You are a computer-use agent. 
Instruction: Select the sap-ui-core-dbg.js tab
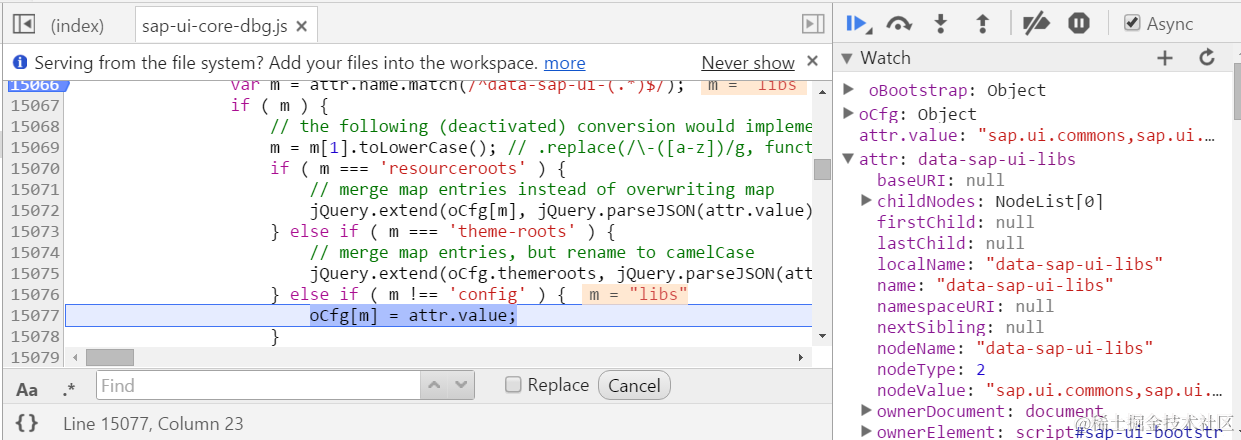click(x=215, y=26)
